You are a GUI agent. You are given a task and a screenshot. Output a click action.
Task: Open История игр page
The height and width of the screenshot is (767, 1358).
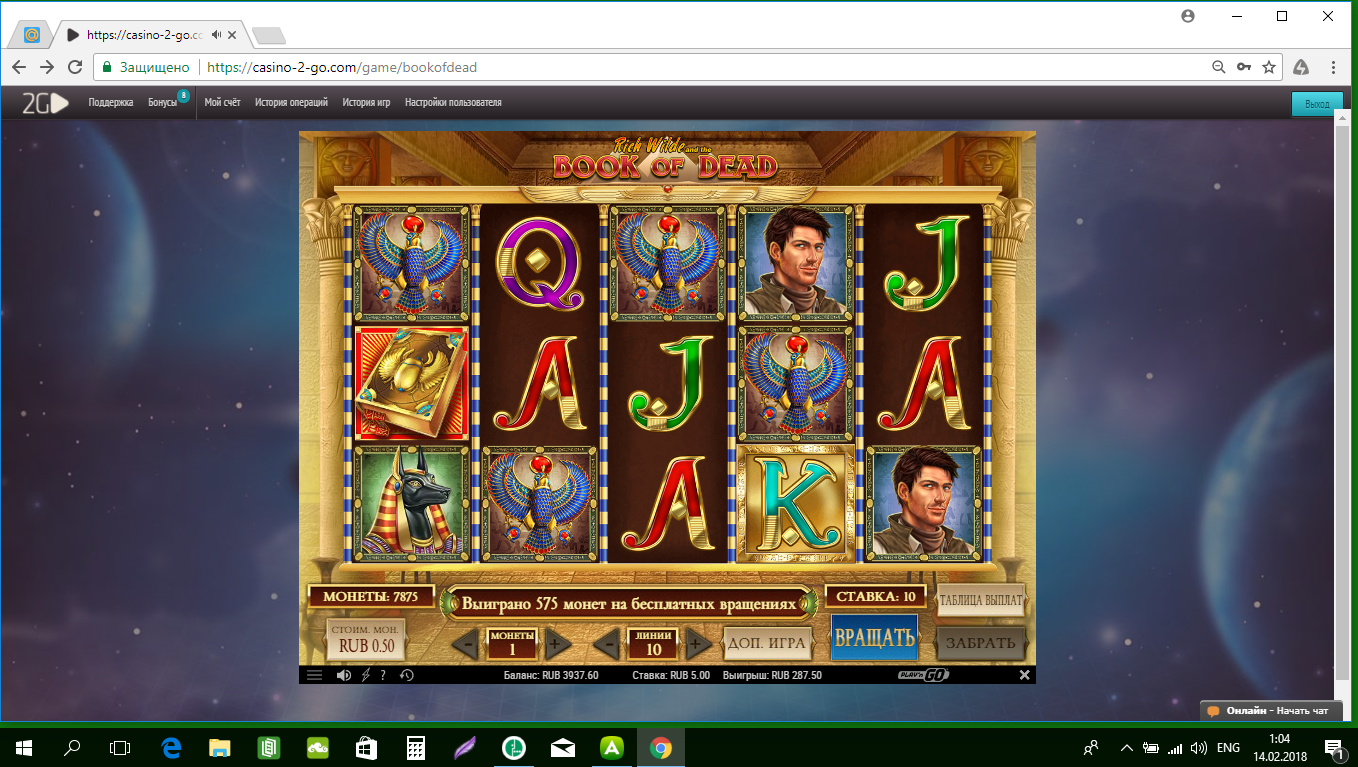366,103
